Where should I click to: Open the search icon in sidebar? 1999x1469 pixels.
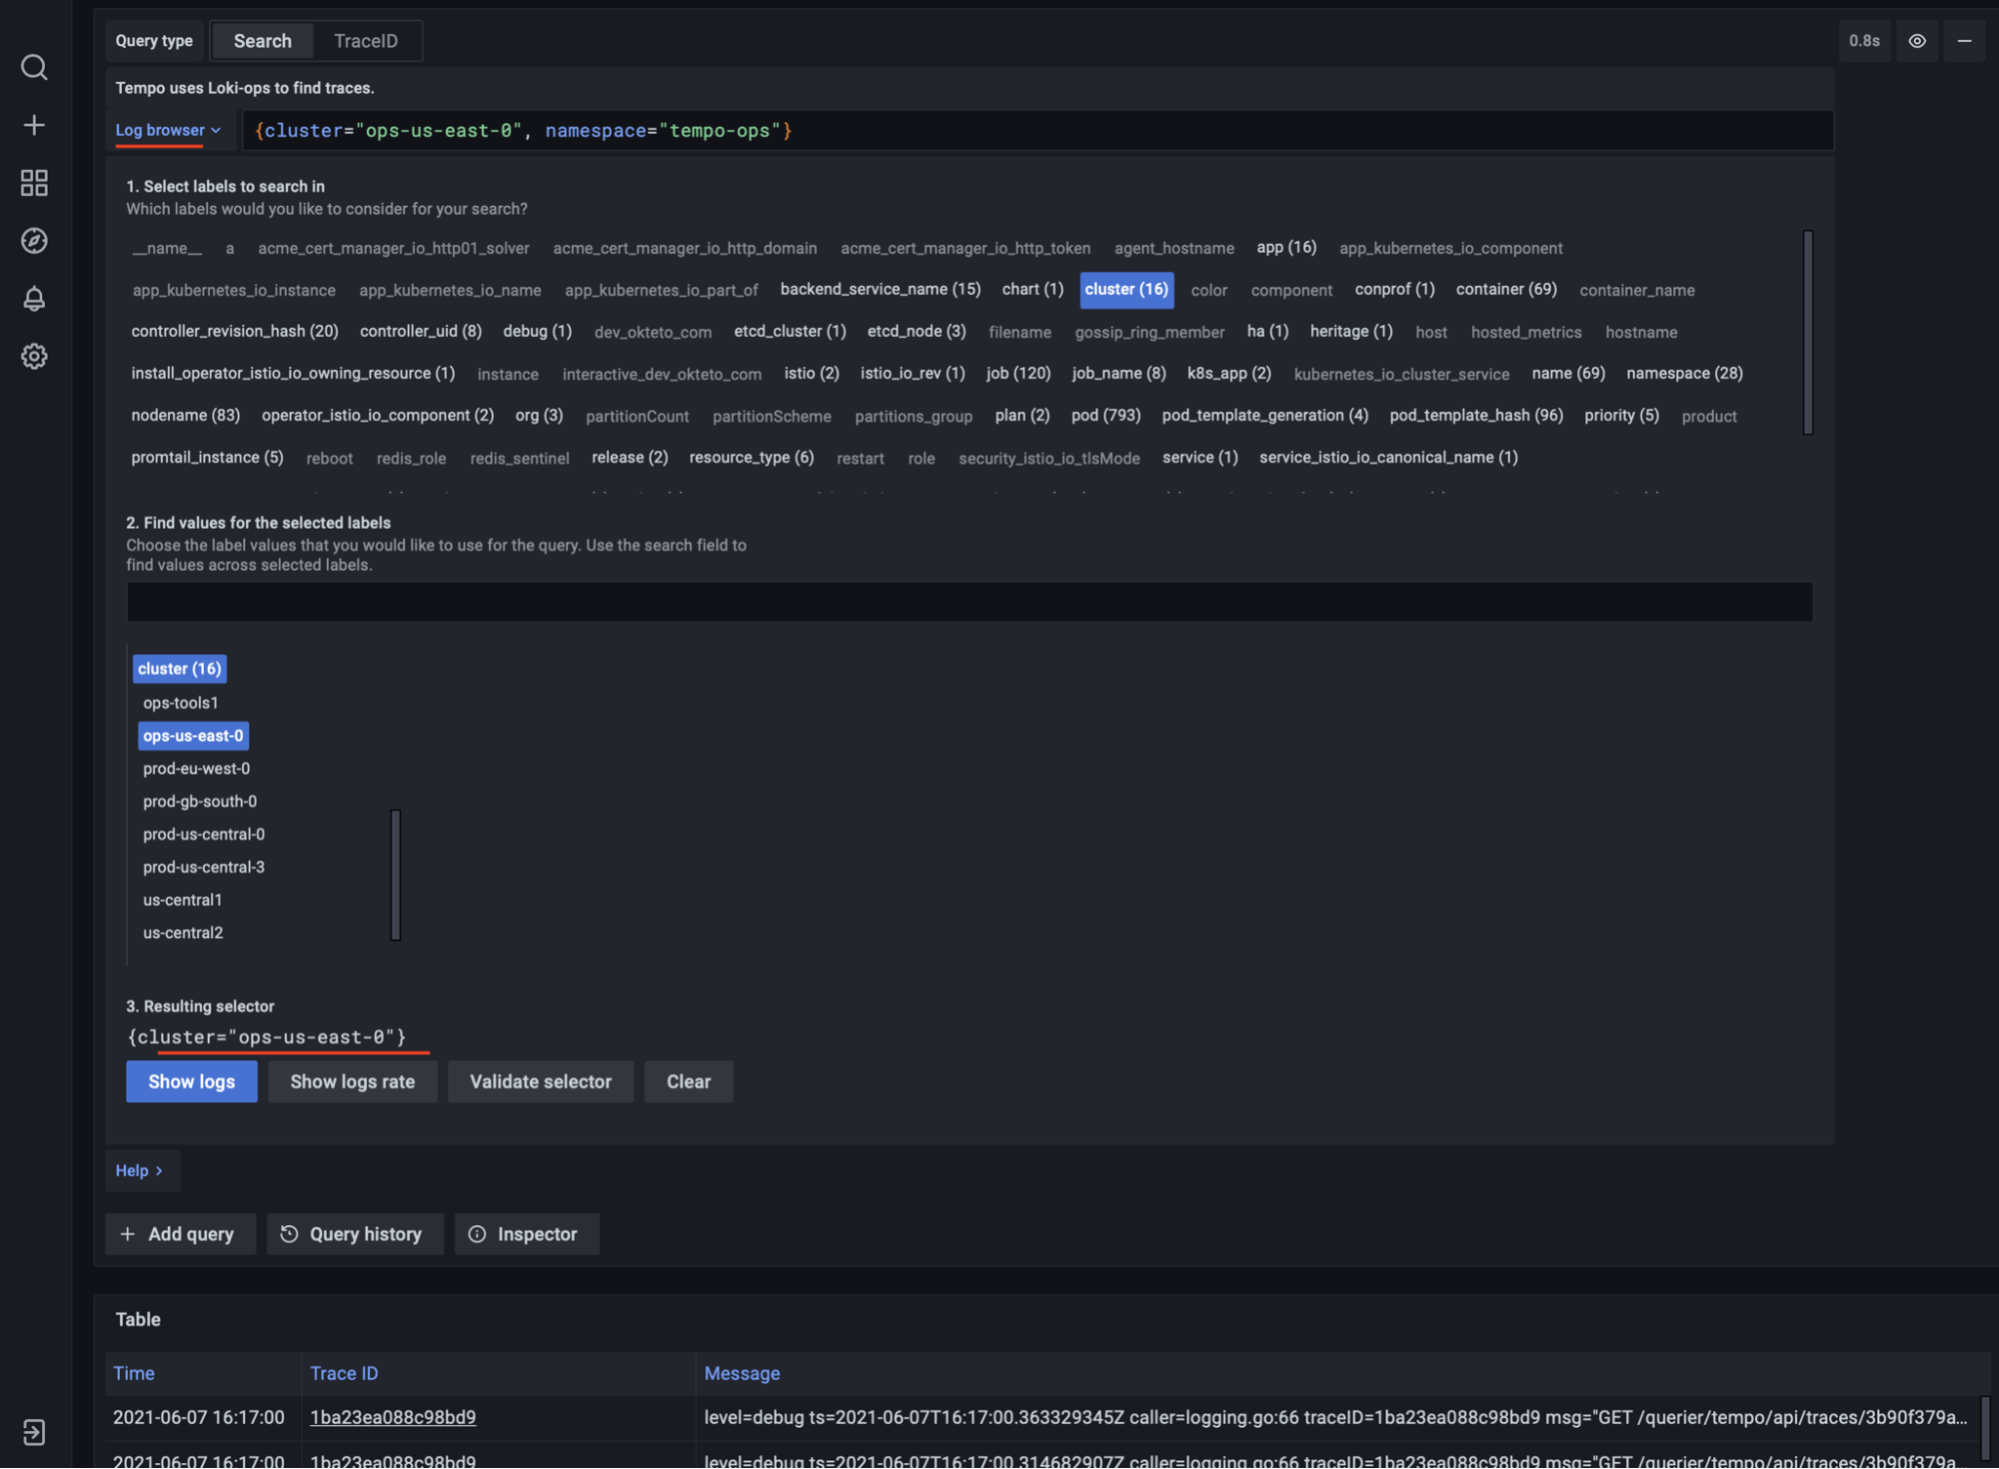tap(34, 67)
